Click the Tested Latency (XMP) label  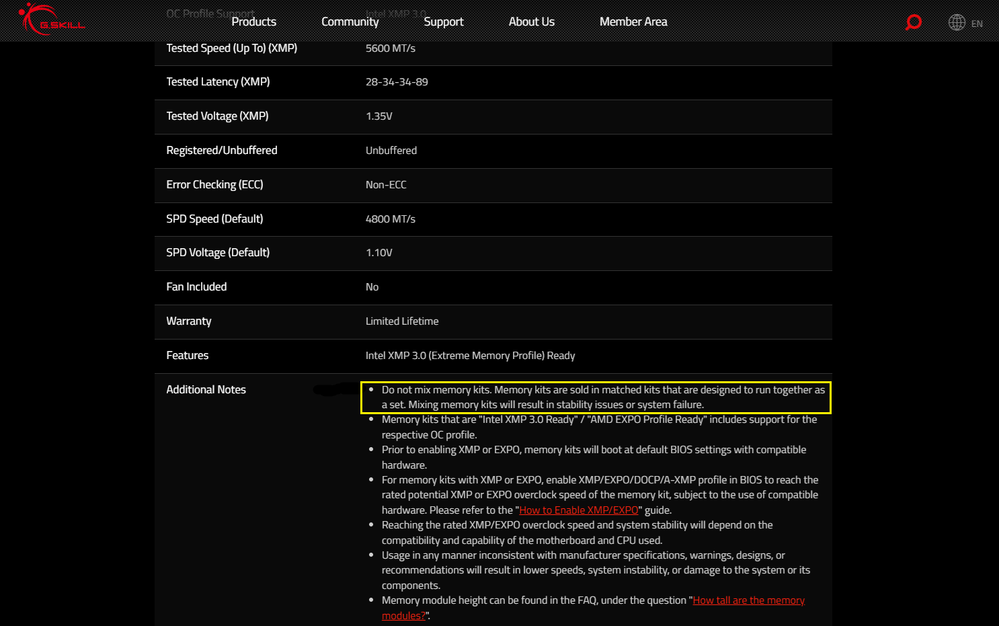pos(218,82)
